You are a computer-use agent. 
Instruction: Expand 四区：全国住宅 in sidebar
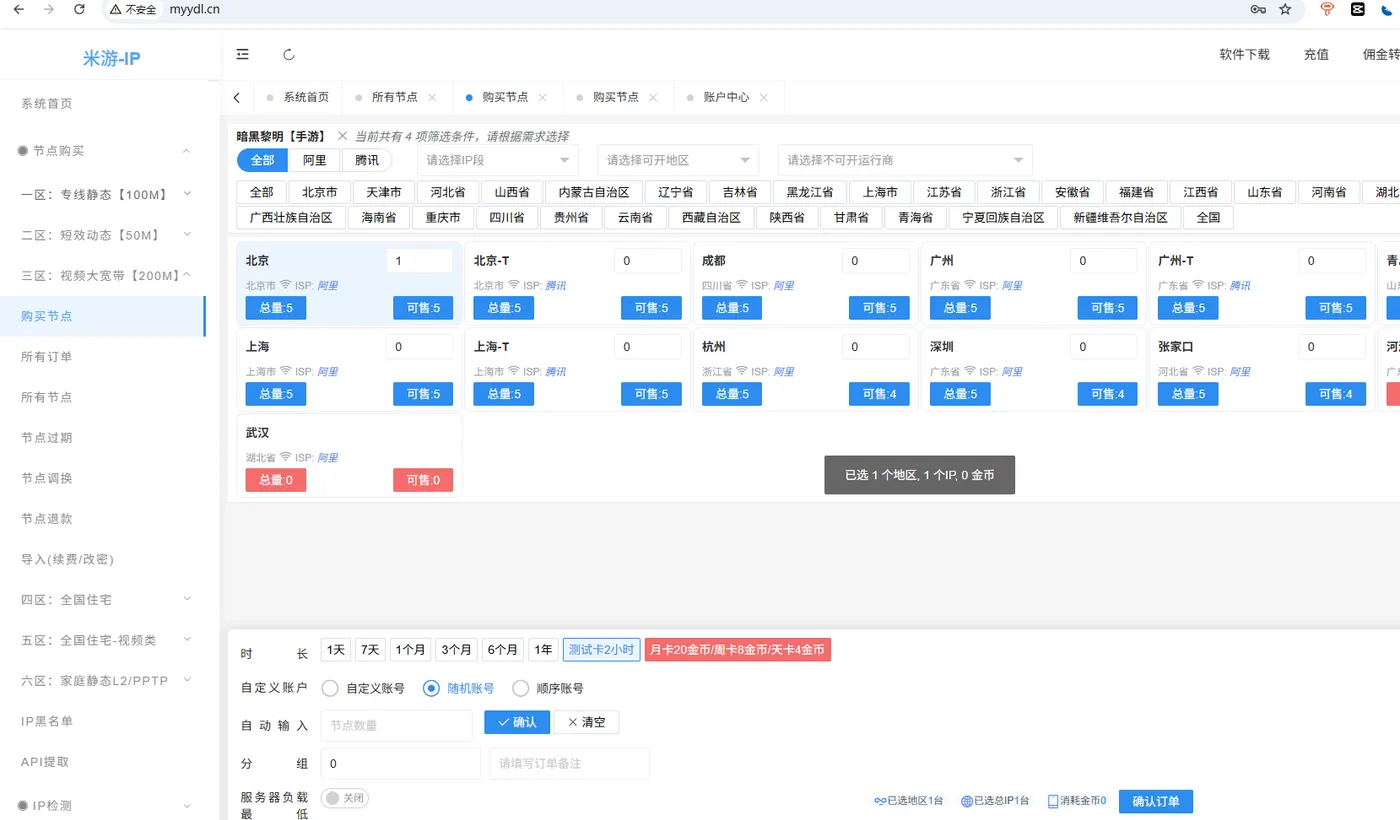103,599
